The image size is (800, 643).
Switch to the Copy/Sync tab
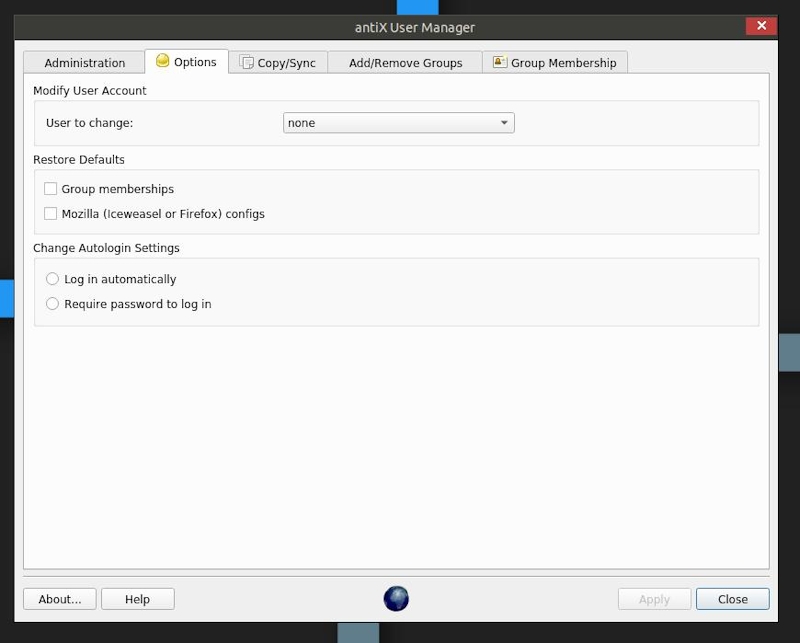(x=285, y=61)
